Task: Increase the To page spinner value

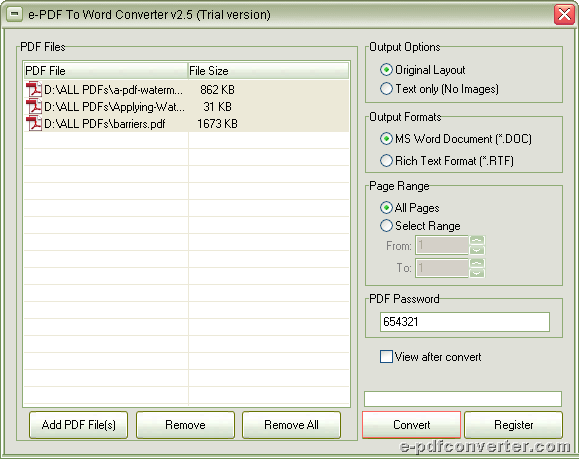Action: pos(477,263)
